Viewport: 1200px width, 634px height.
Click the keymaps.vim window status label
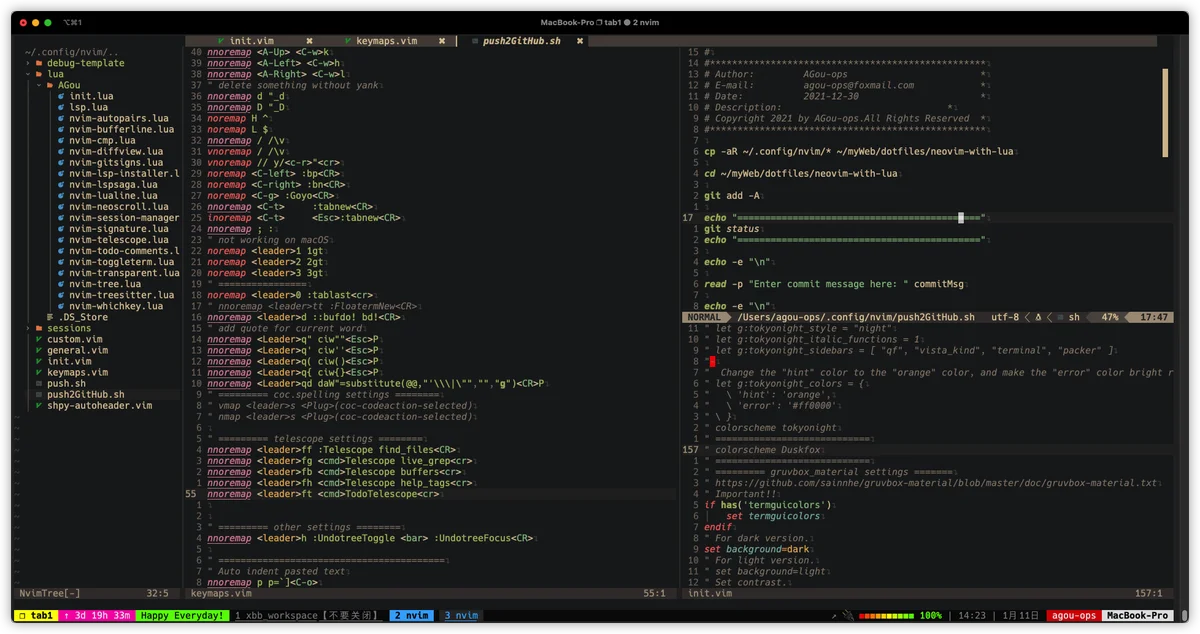pyautogui.click(x=220, y=593)
